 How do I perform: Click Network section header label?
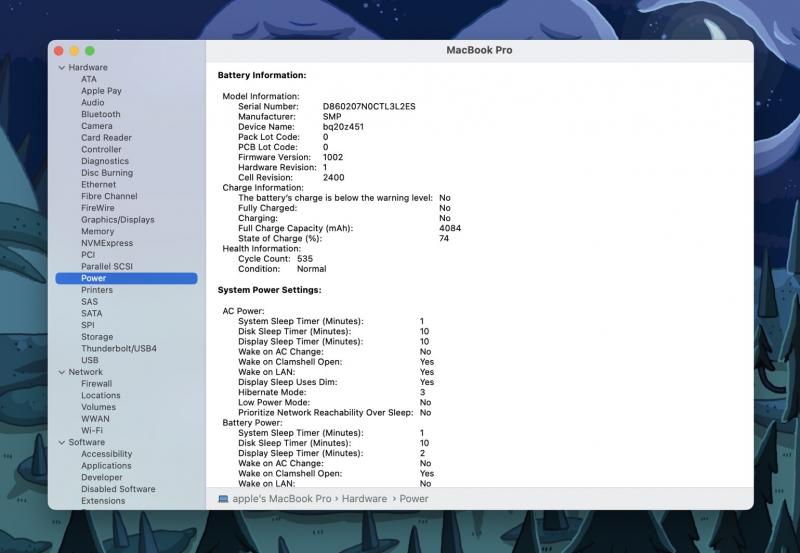tap(86, 372)
